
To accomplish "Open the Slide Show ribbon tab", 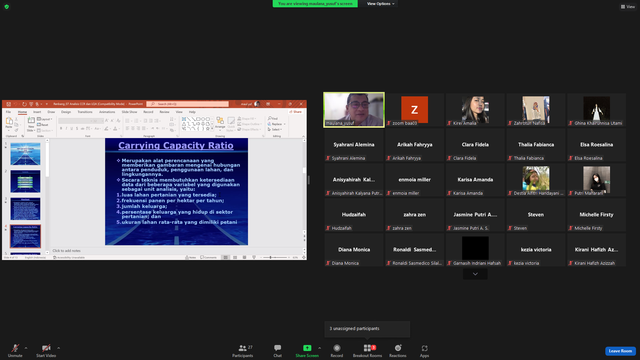I will coord(129,112).
